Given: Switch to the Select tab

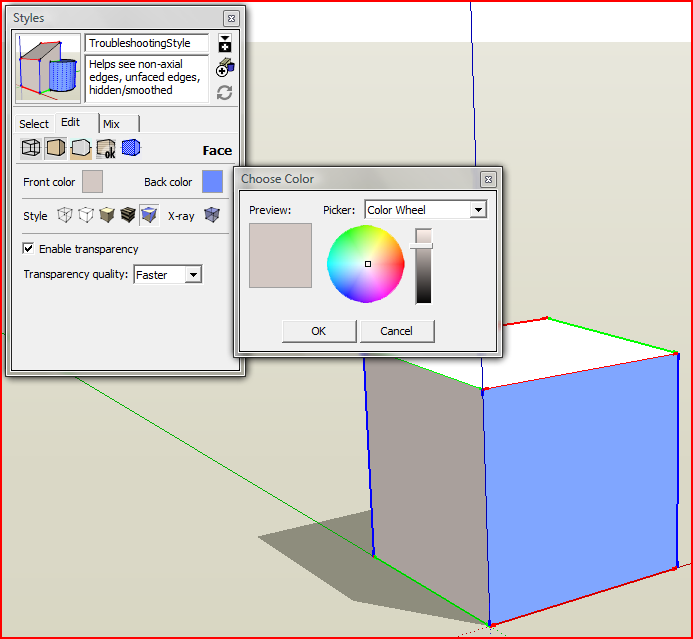Looking at the screenshot, I should (34, 124).
